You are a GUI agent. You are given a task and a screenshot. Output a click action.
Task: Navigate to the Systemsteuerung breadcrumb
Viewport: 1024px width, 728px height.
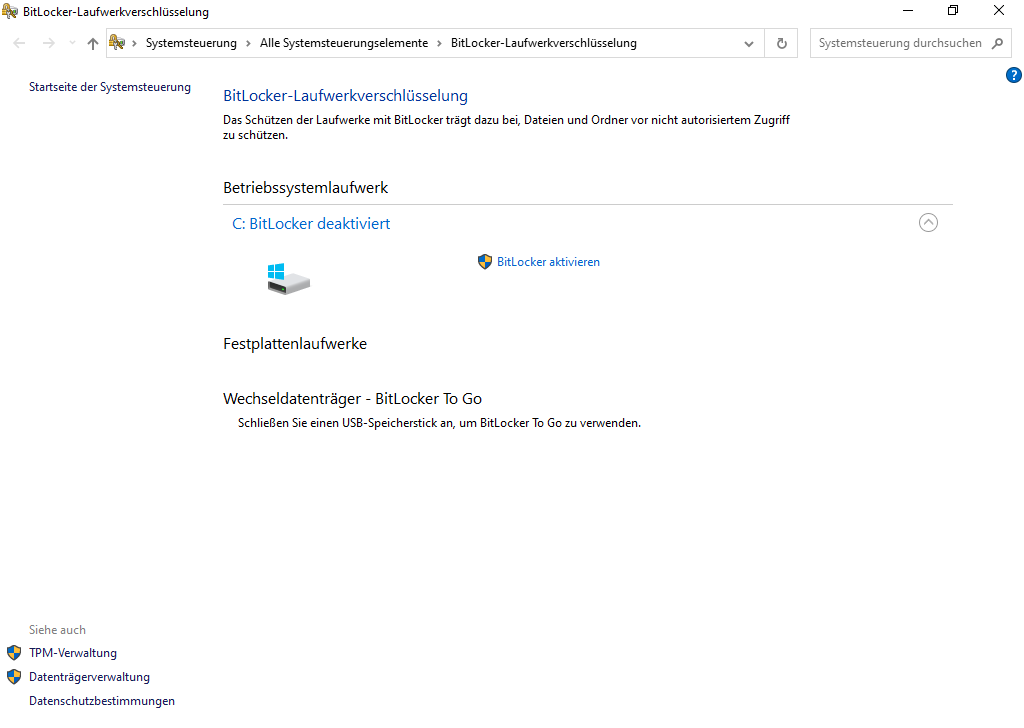pos(191,44)
